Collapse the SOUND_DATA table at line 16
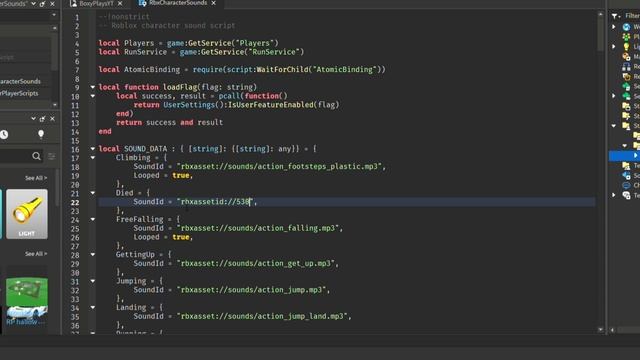 tap(93, 149)
